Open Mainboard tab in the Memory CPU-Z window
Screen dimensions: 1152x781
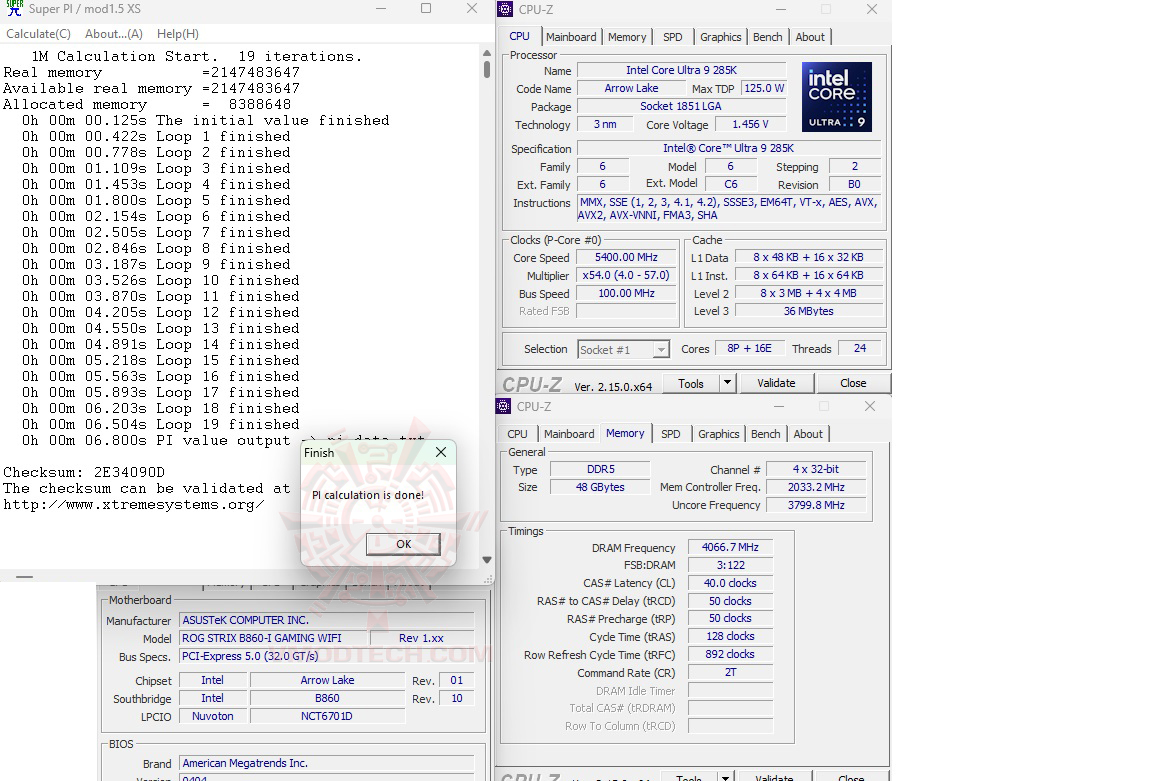pos(569,434)
